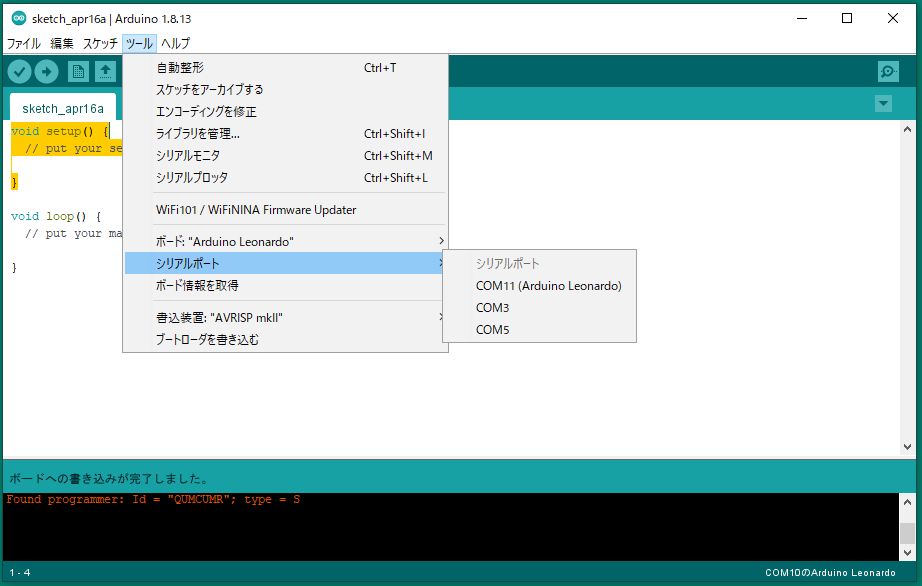Image resolution: width=922 pixels, height=586 pixels.
Task: Select COM11 (Arduino Leonardo) port
Action: 539,286
